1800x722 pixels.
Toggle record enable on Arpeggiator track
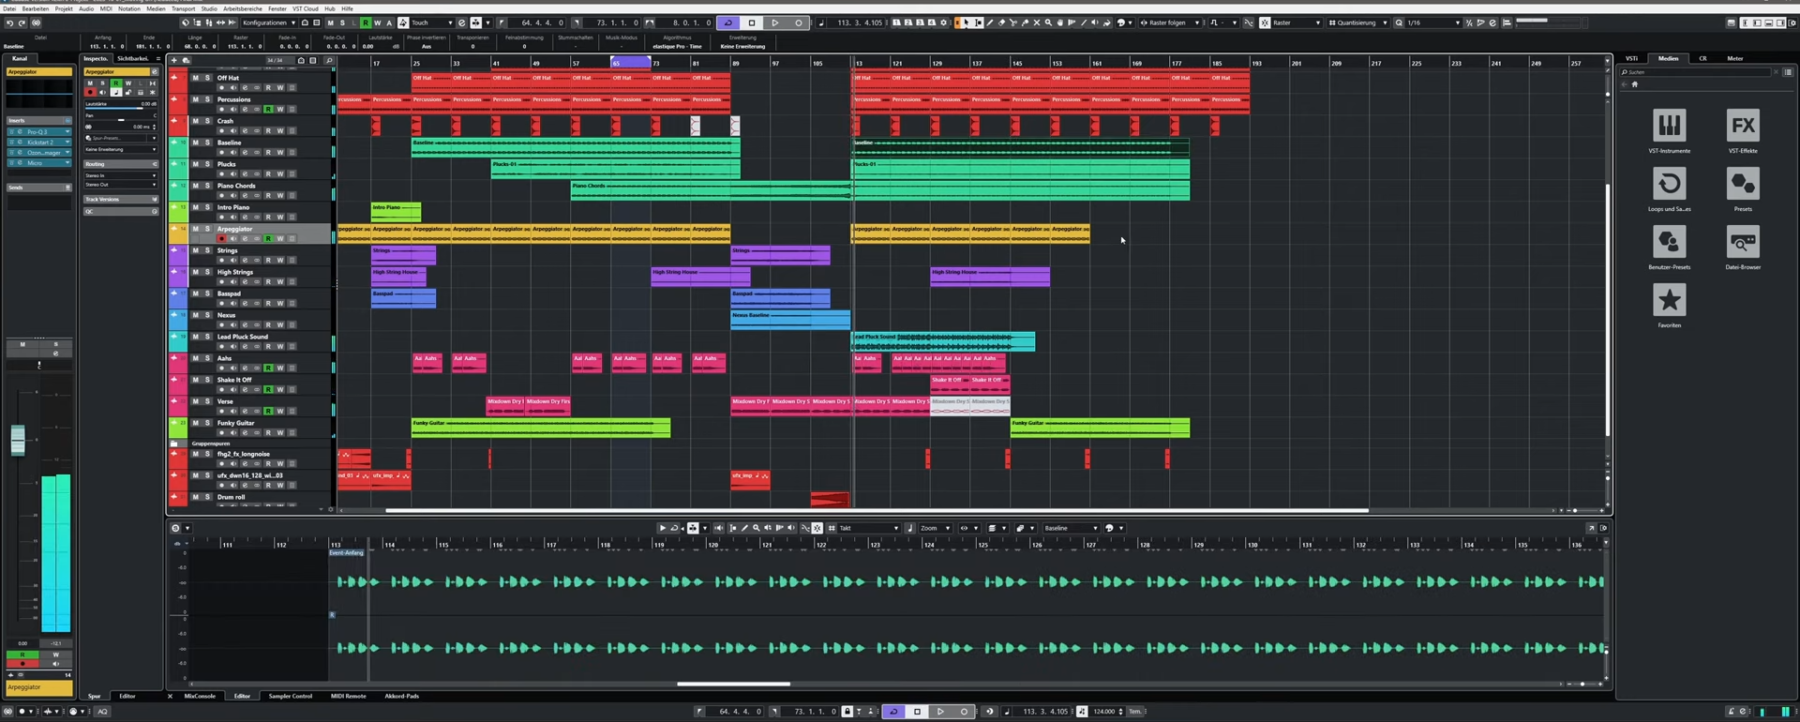pos(222,238)
